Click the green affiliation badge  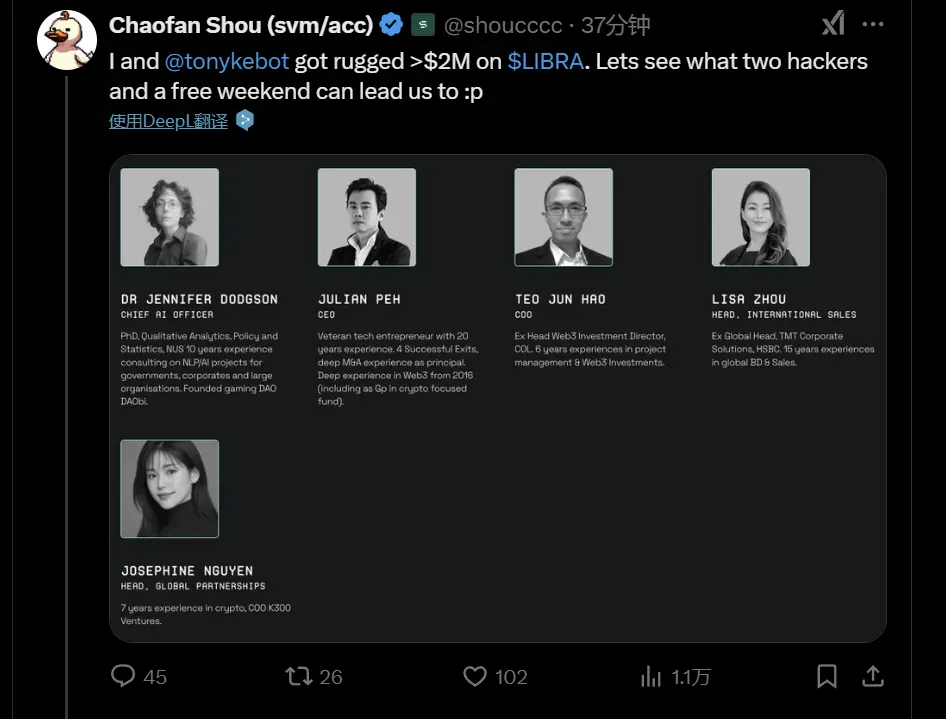422,25
